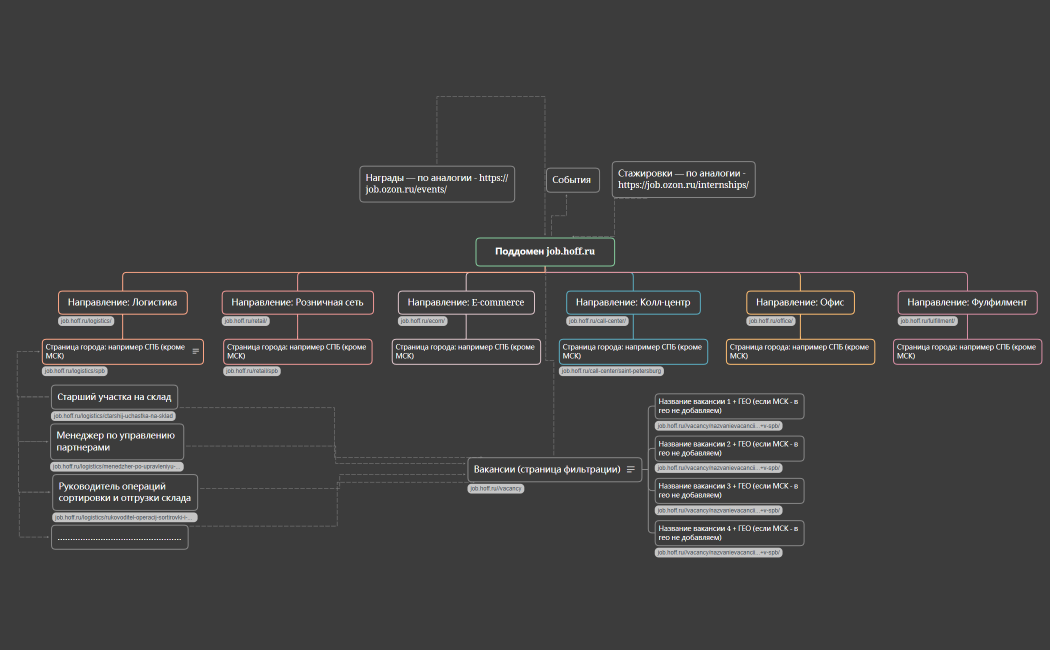Open the job.hoff.ru/office/ link label
This screenshot has width=1050, height=650.
coord(771,321)
